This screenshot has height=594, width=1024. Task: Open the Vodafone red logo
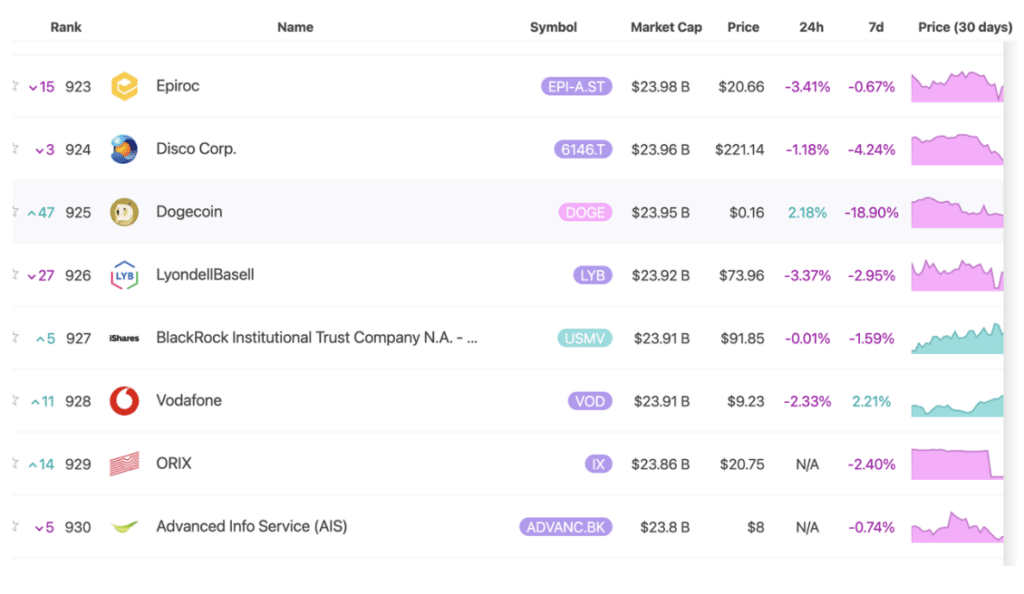tap(124, 401)
